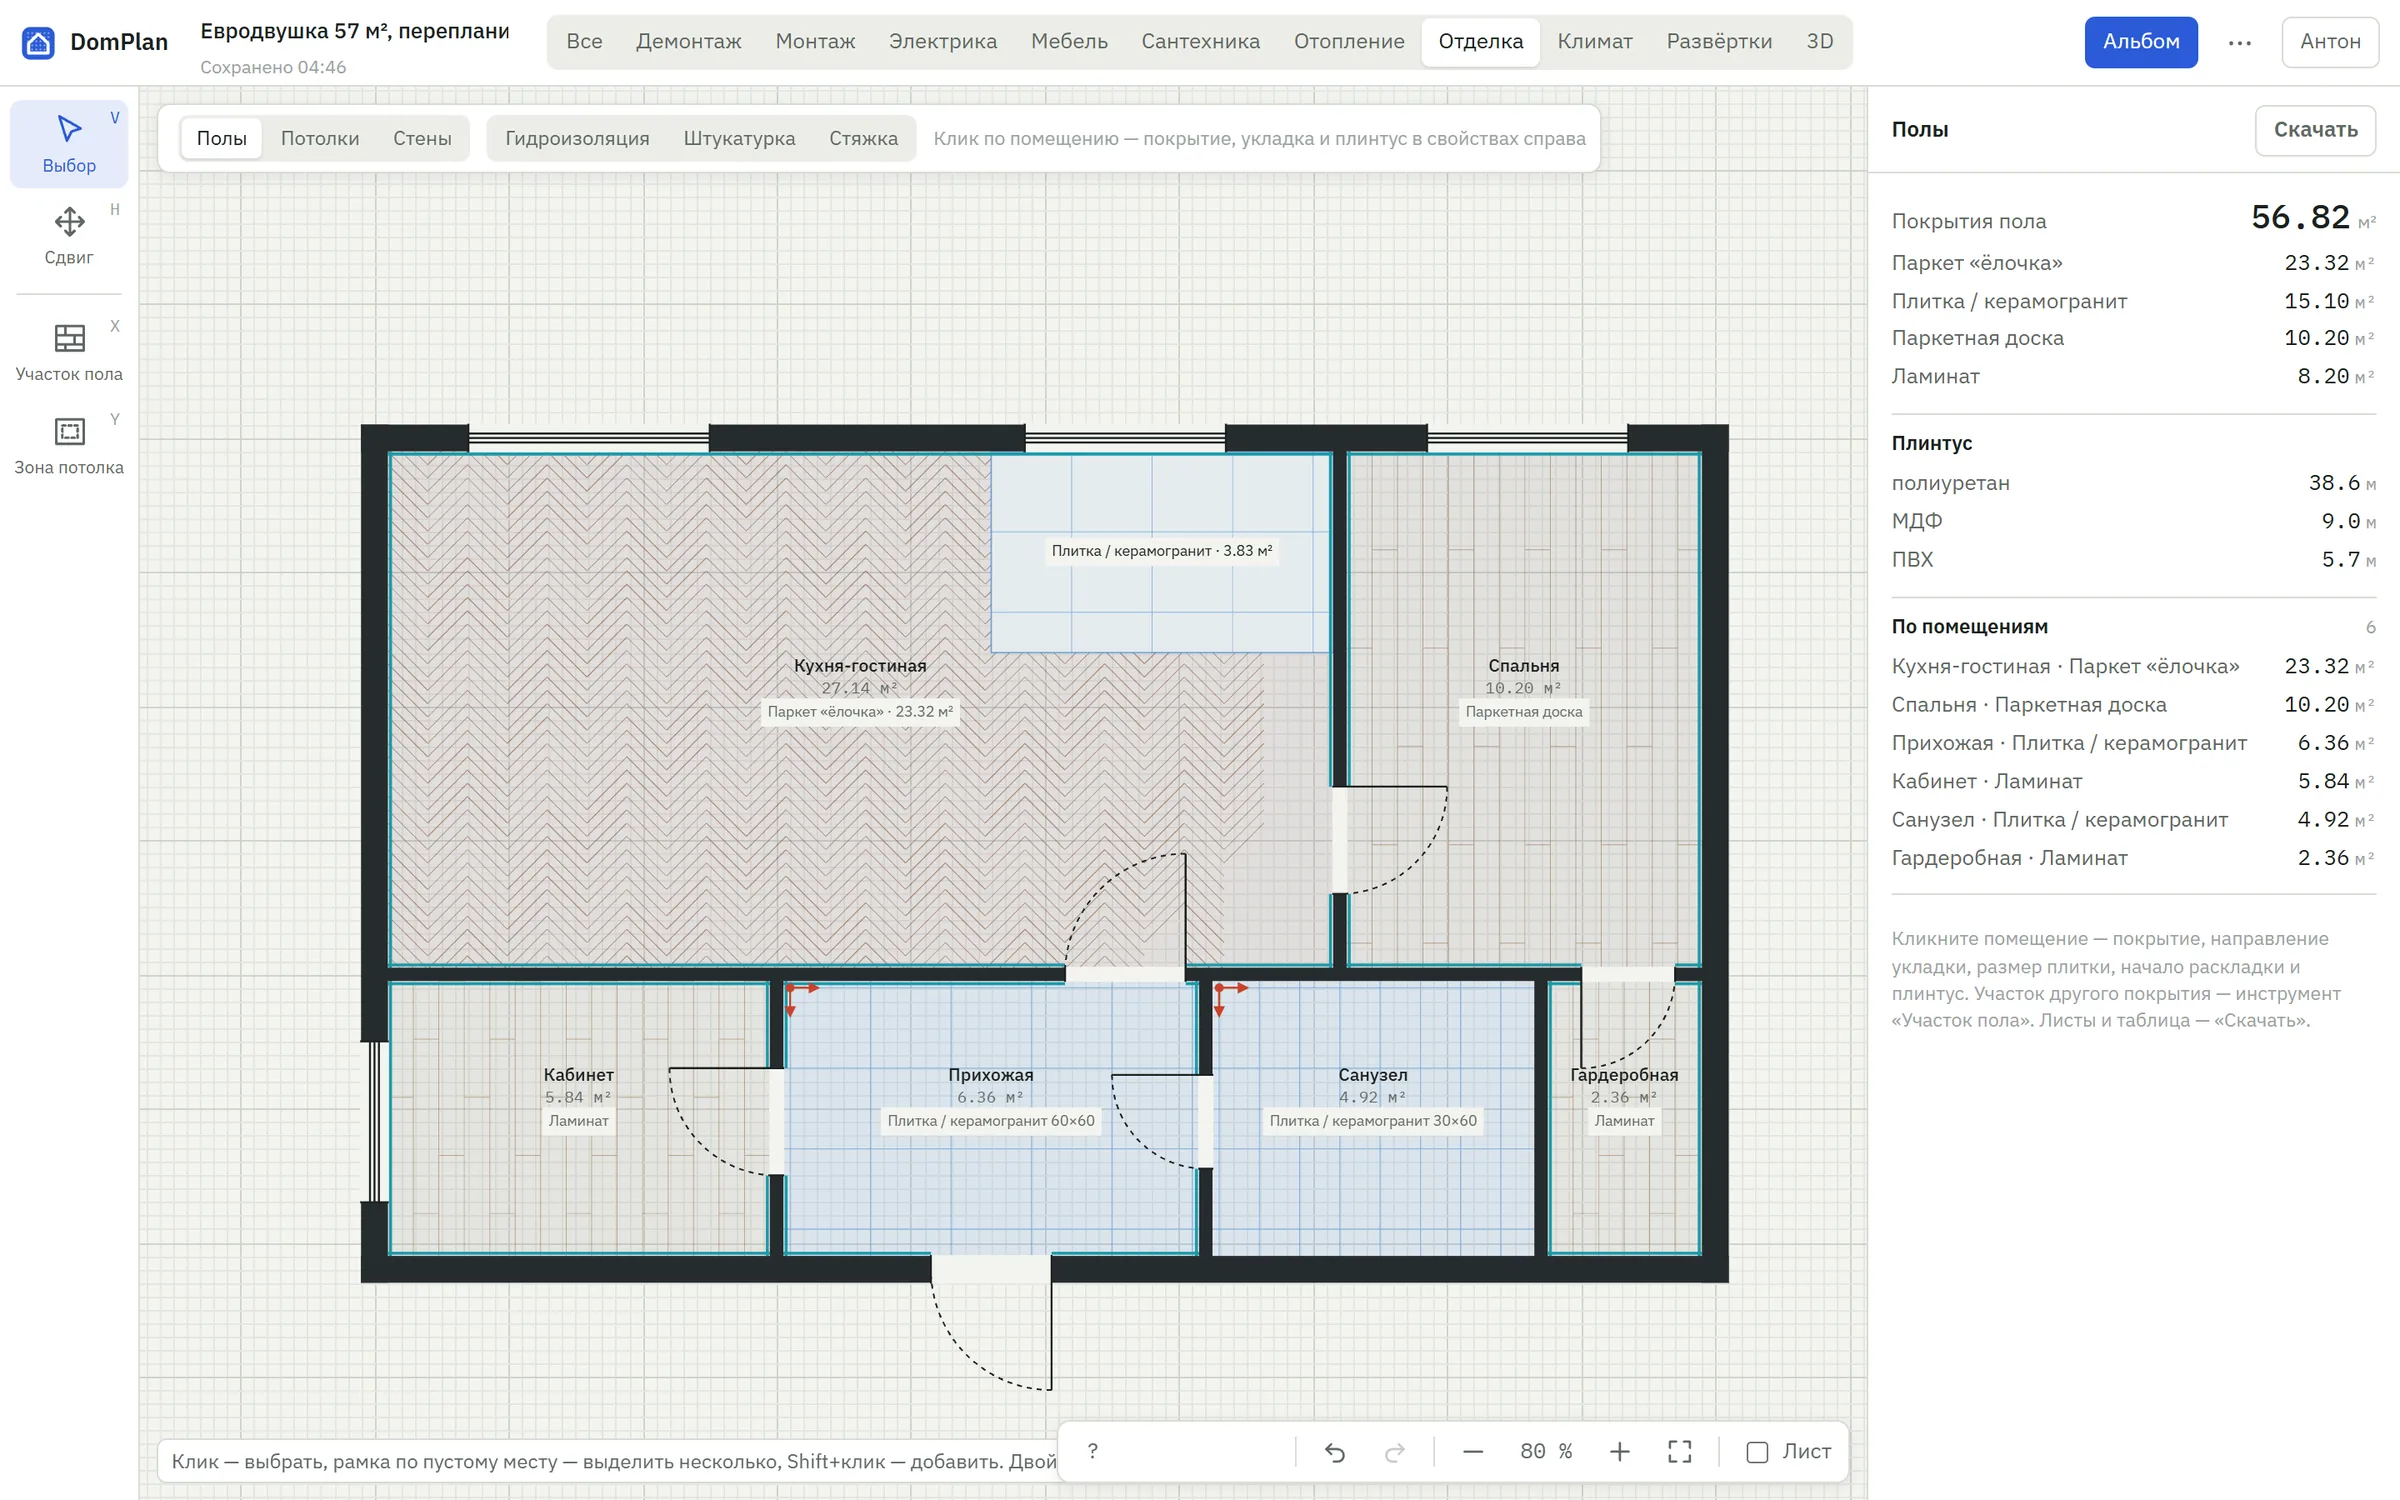Image resolution: width=2400 pixels, height=1500 pixels.
Task: Zoom out with the minus icon
Action: tap(1473, 1451)
